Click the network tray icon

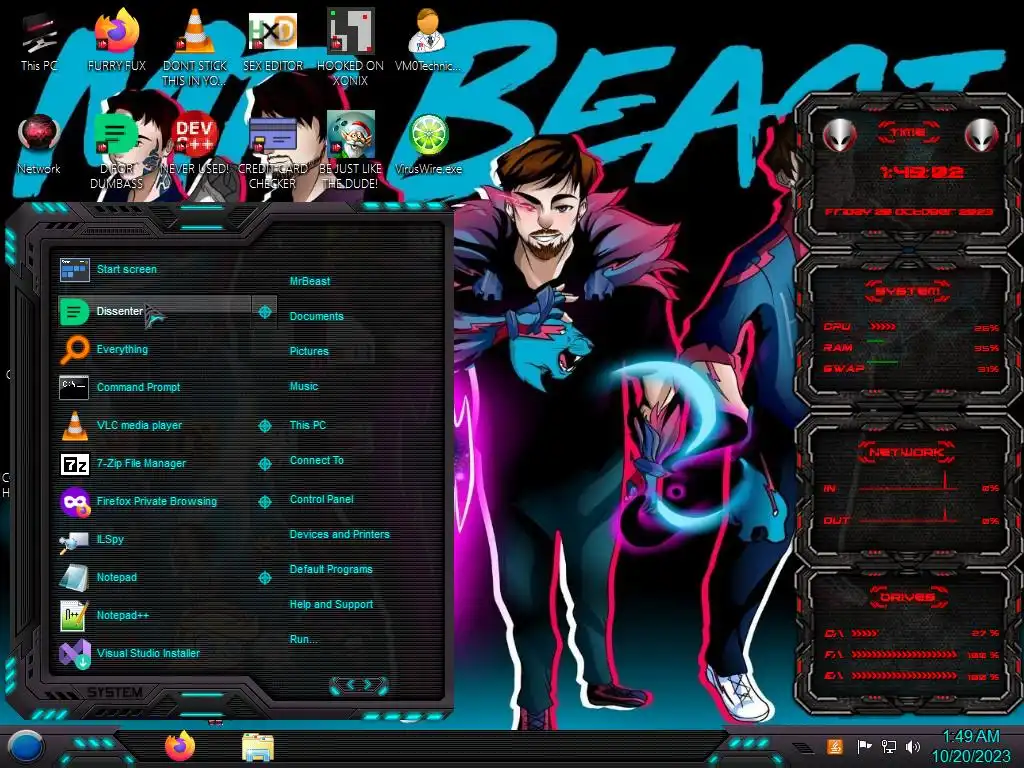(888, 746)
